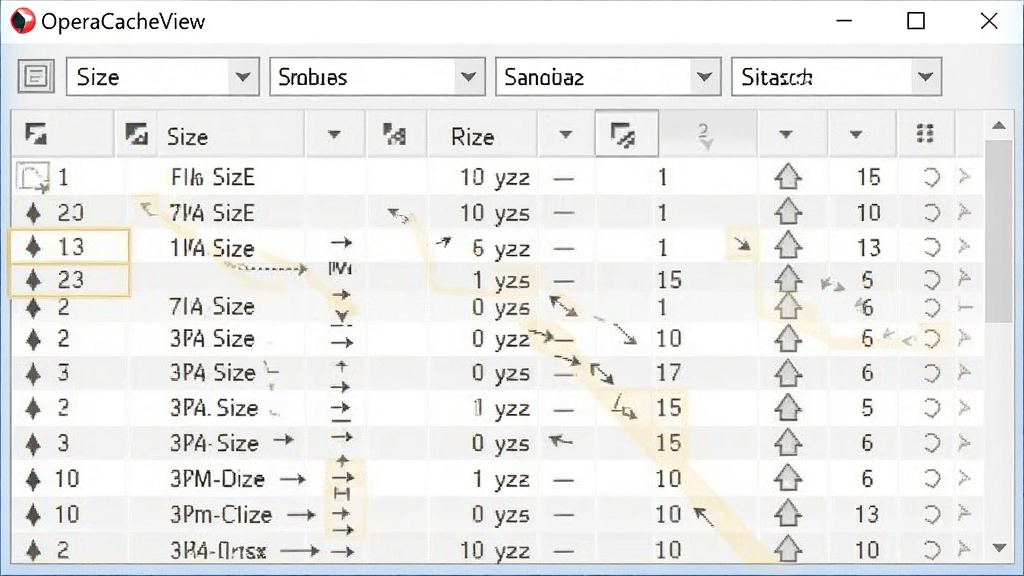1024x576 pixels.
Task: Close the OperaCacheView window
Action: tap(989, 21)
